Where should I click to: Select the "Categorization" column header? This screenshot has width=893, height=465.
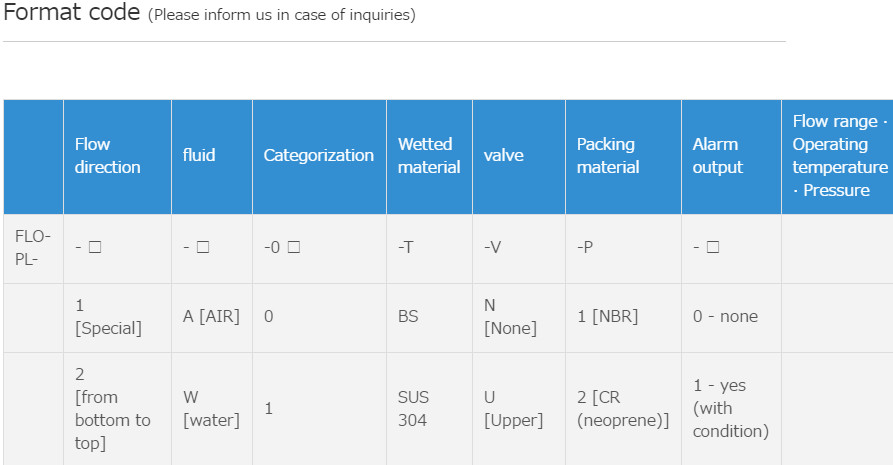click(318, 156)
